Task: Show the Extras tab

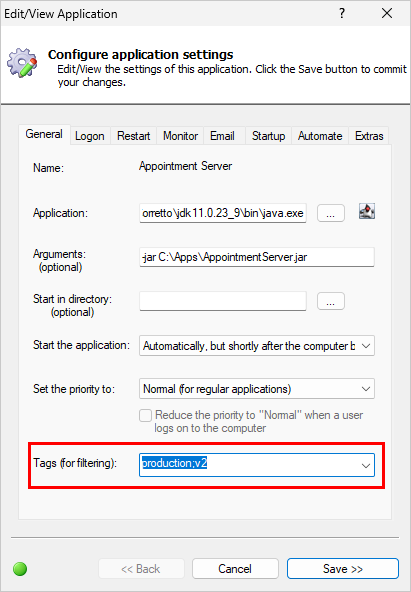Action: coord(369,136)
